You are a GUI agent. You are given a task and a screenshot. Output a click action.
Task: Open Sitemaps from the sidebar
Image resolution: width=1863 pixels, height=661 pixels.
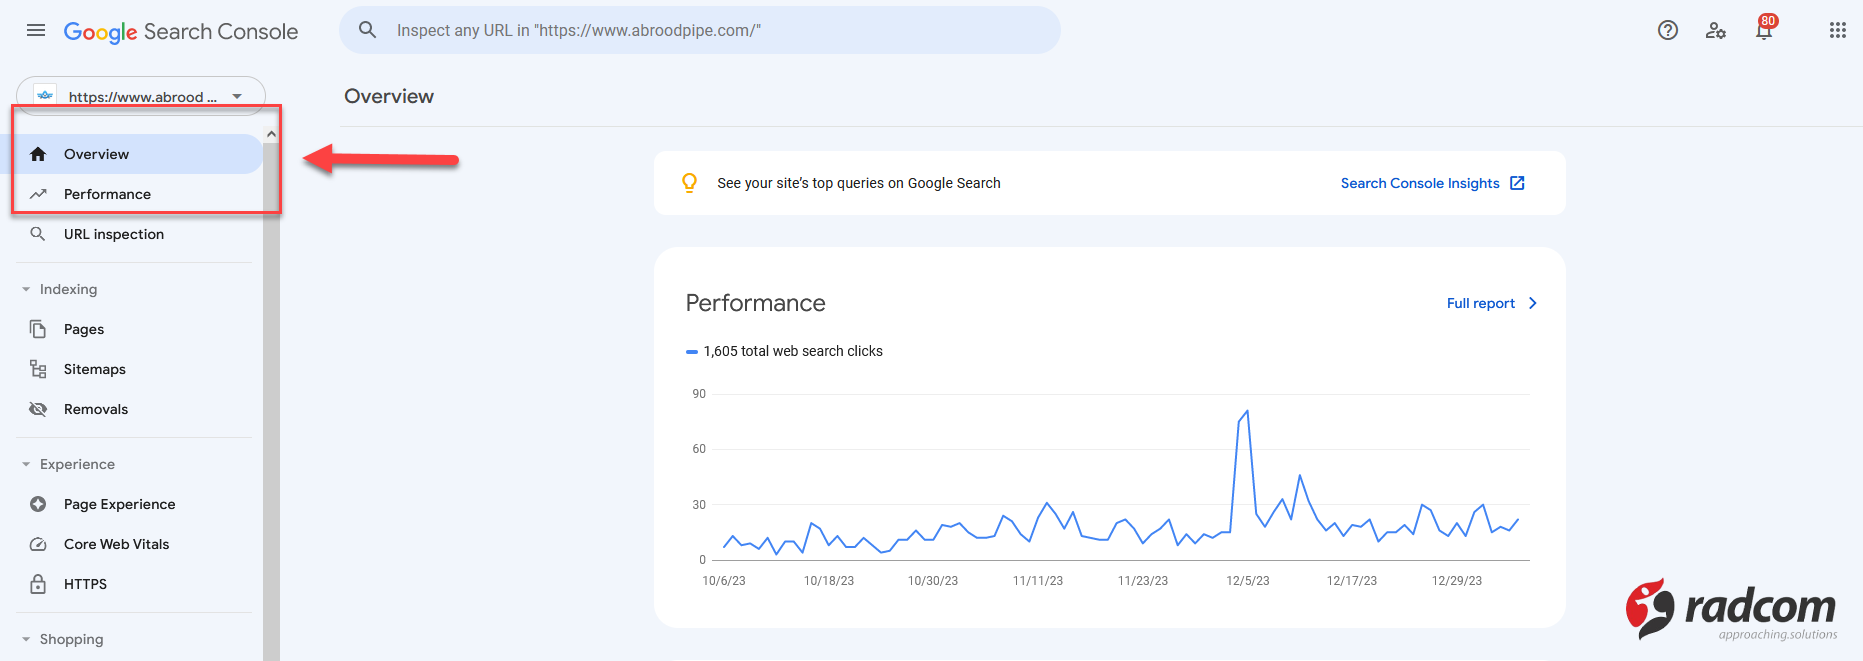click(94, 369)
